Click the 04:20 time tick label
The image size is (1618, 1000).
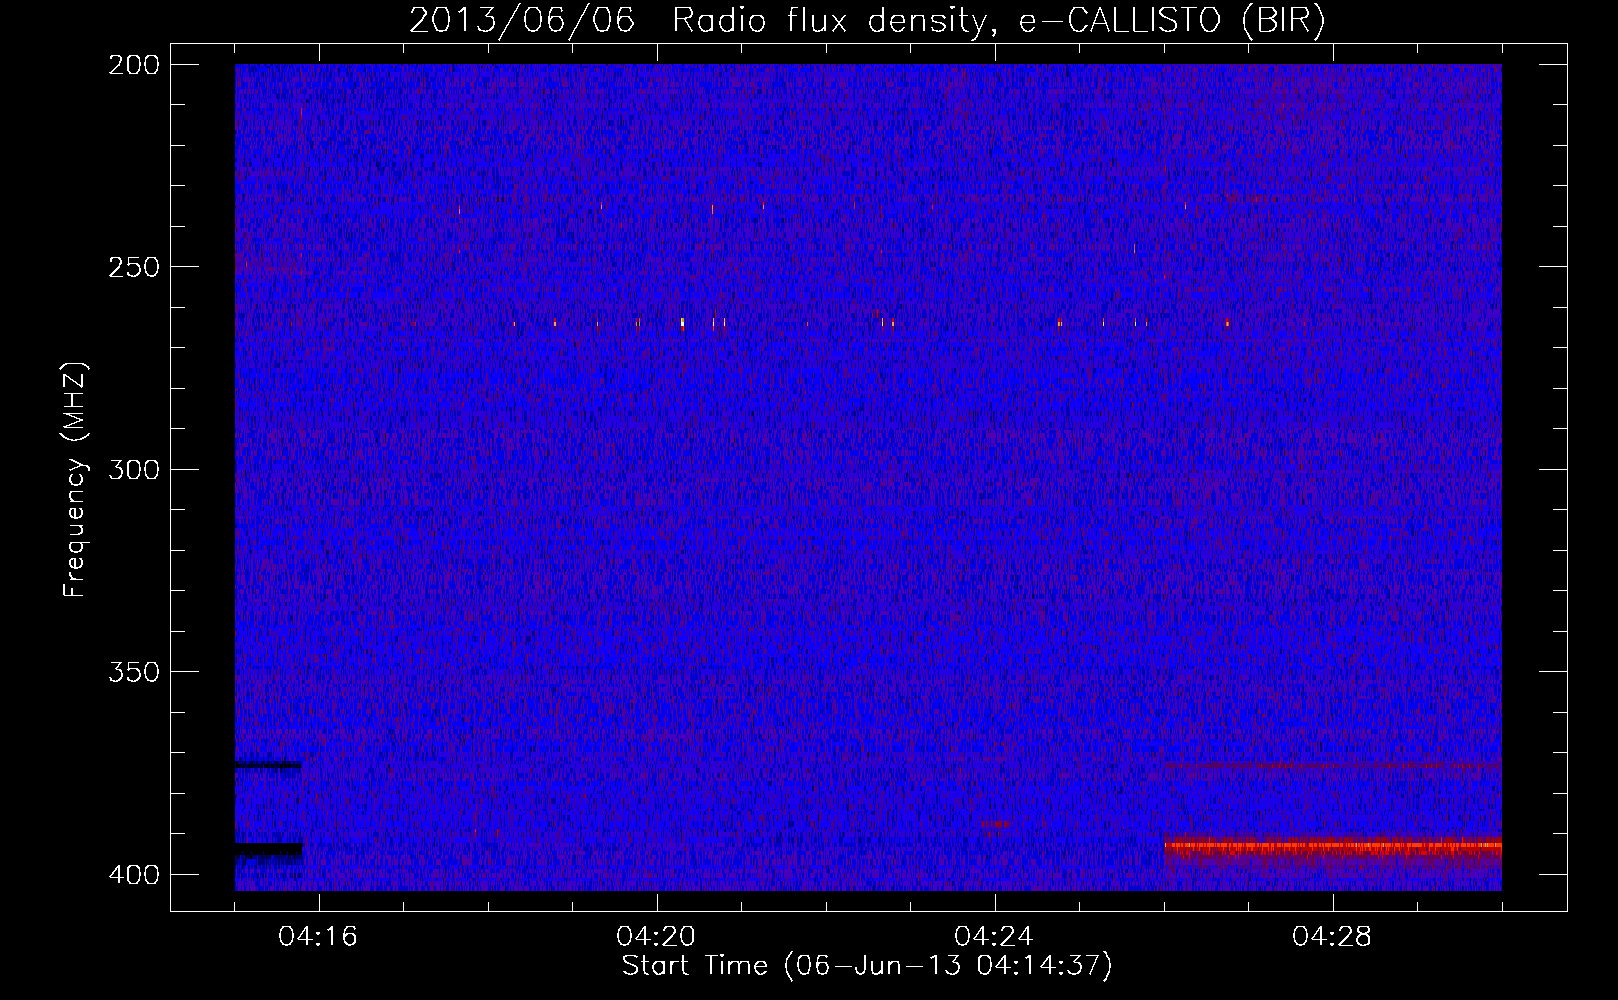656,936
